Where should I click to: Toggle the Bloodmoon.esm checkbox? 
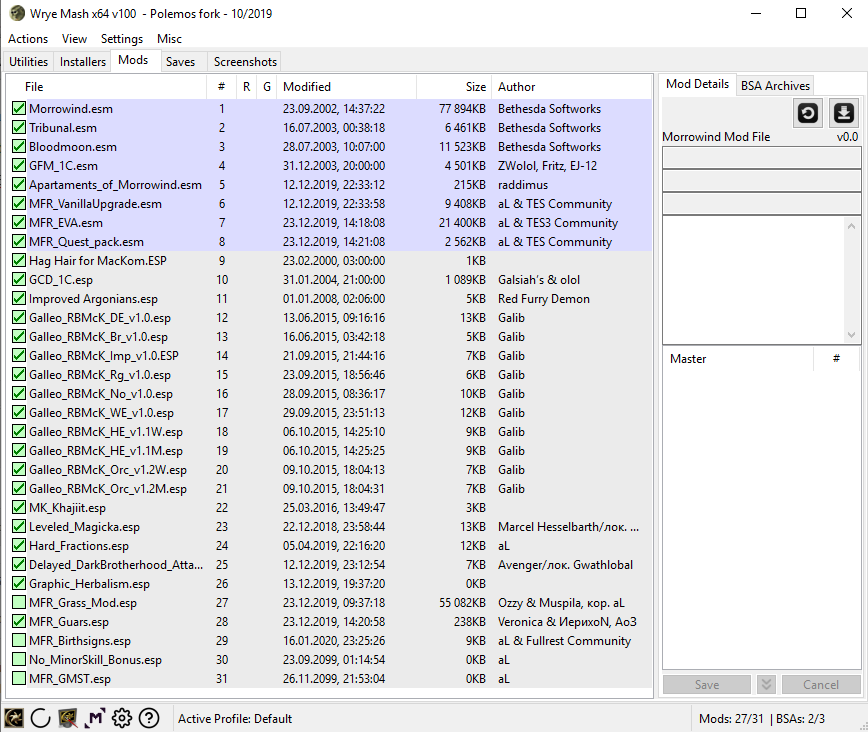tap(19, 147)
